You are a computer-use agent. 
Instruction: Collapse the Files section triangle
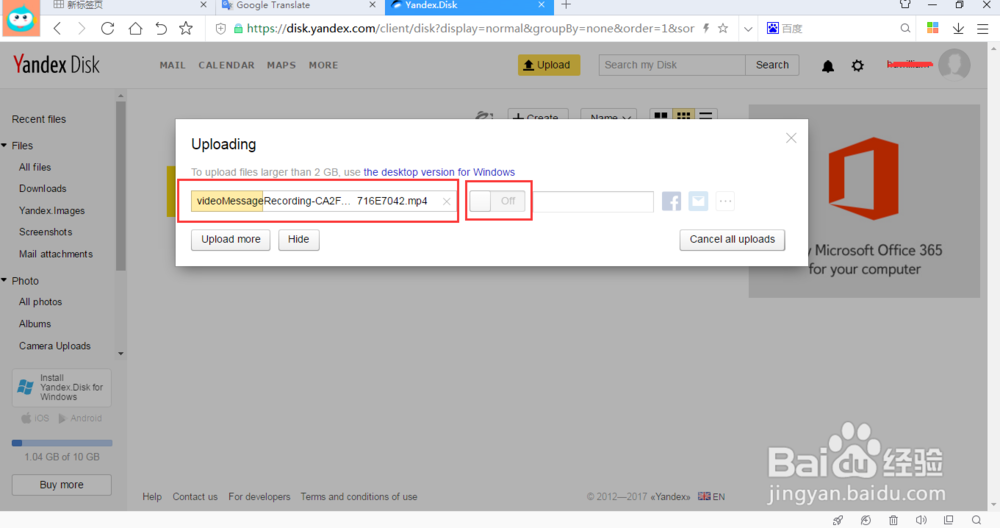click(4, 145)
